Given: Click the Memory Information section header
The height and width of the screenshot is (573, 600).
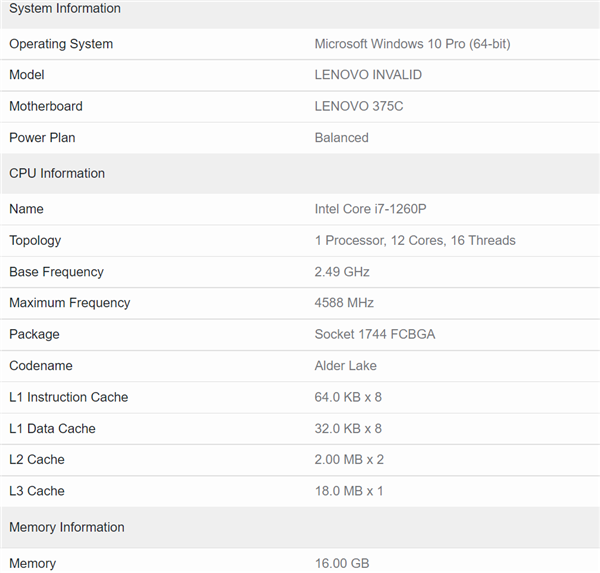Looking at the screenshot, I should tap(67, 527).
